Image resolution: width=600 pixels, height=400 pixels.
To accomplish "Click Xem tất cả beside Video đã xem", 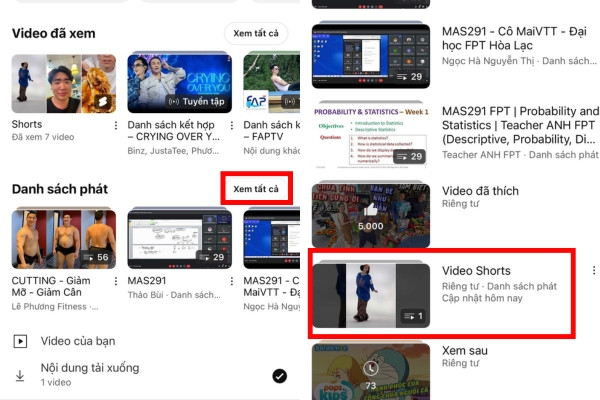I will pos(256,33).
